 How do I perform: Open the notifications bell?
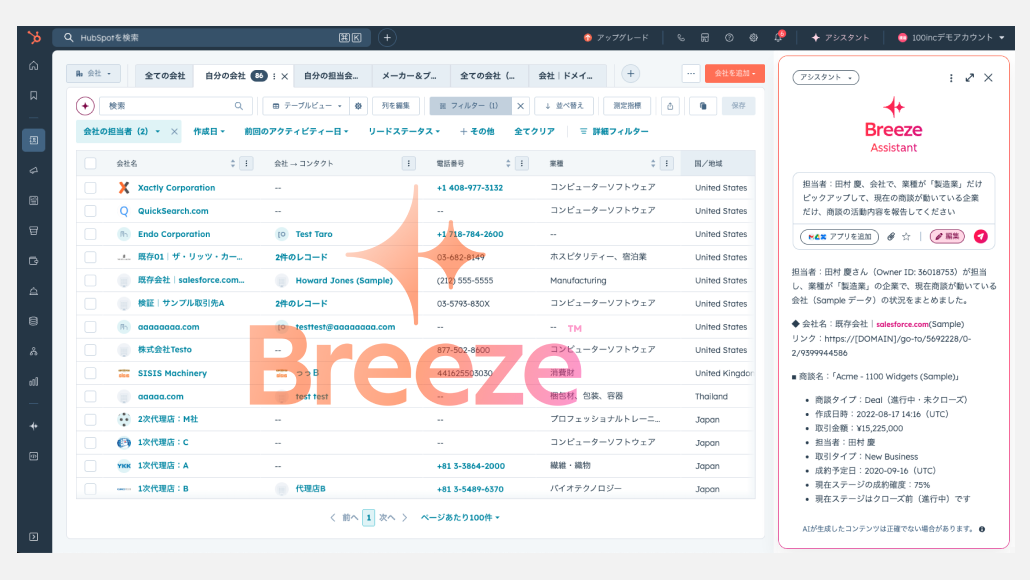pyautogui.click(x=778, y=38)
